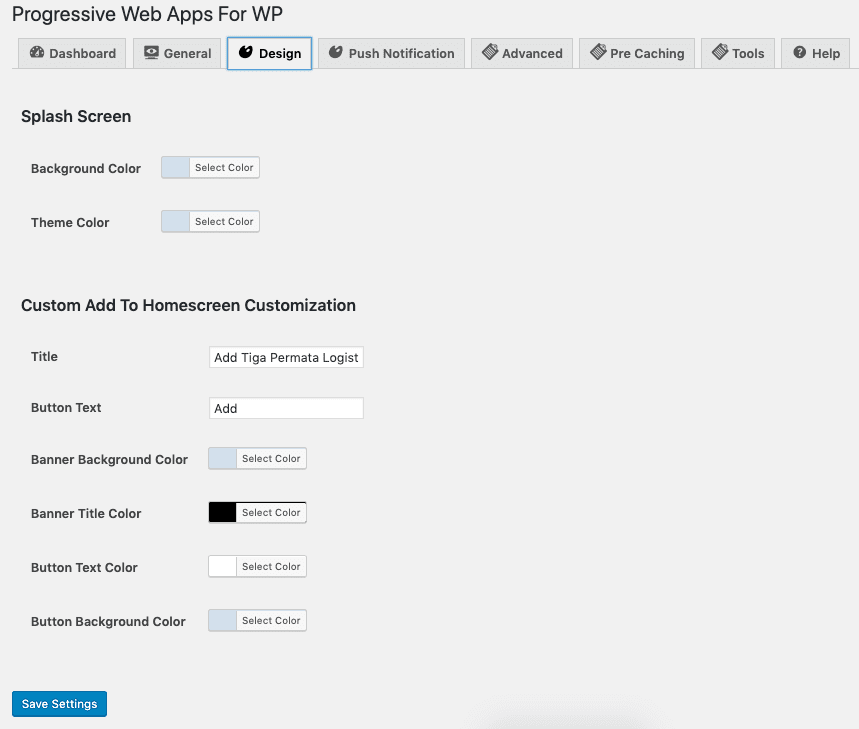The width and height of the screenshot is (859, 729).
Task: Click the white Button Text Color swatch
Action: pyautogui.click(x=222, y=567)
